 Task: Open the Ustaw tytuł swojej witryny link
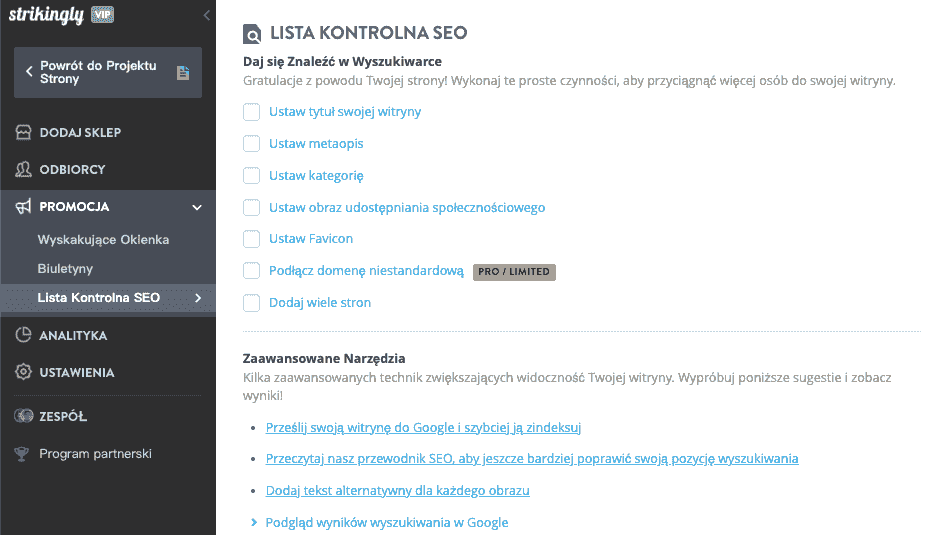click(345, 112)
